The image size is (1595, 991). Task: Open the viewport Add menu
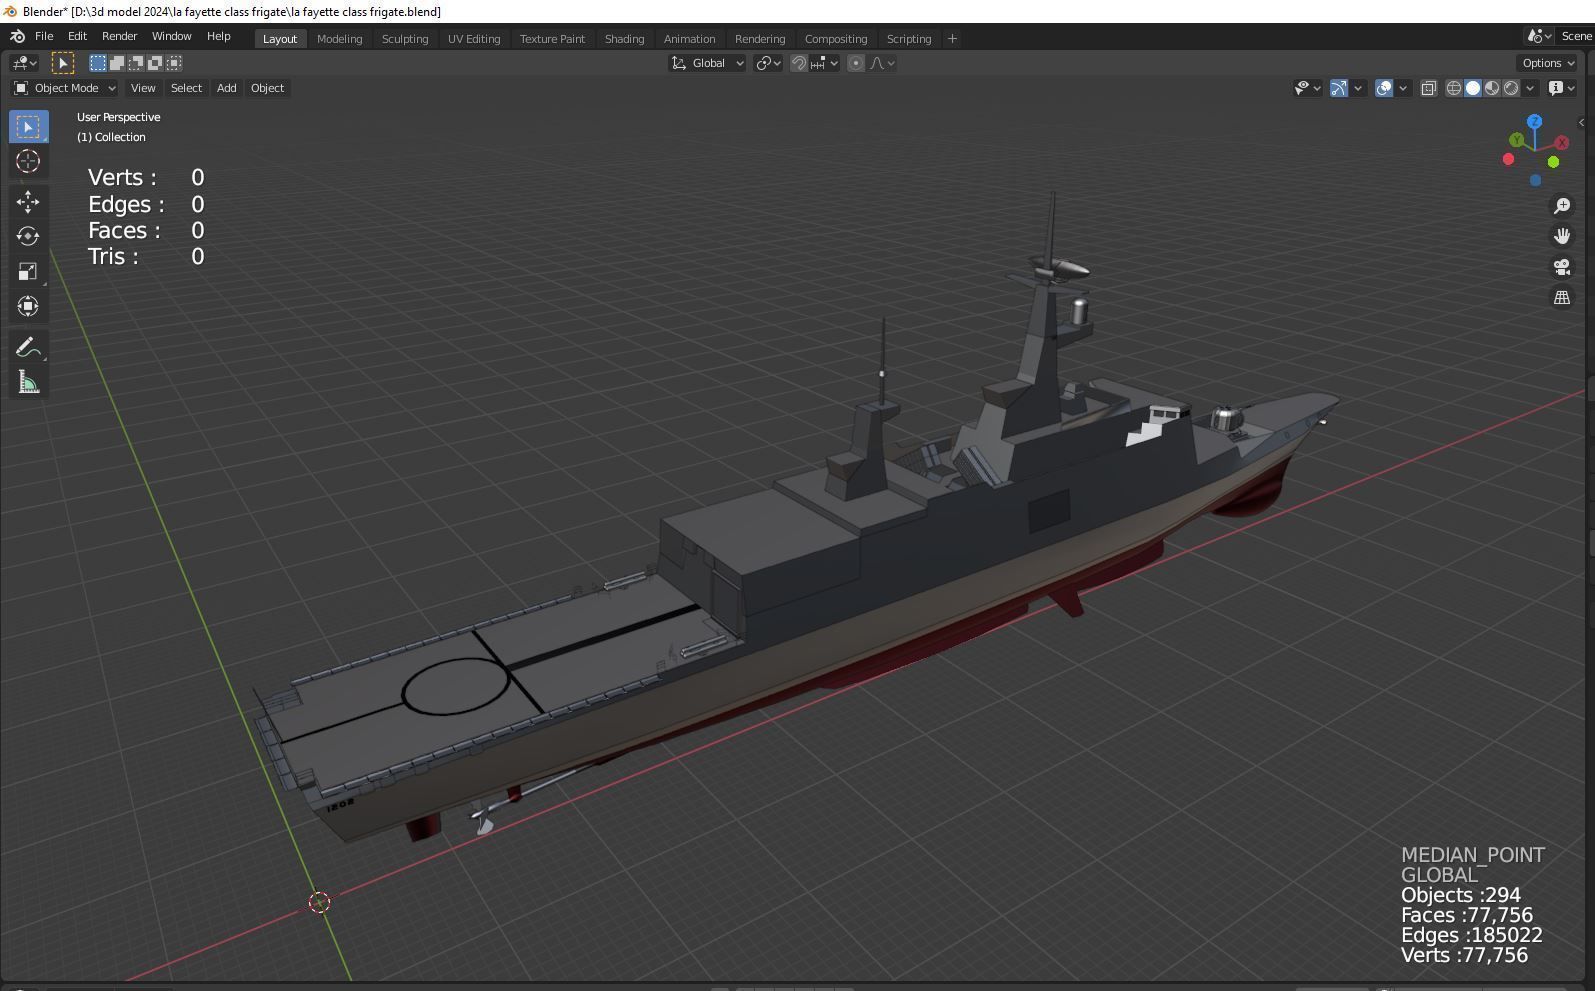click(x=226, y=88)
